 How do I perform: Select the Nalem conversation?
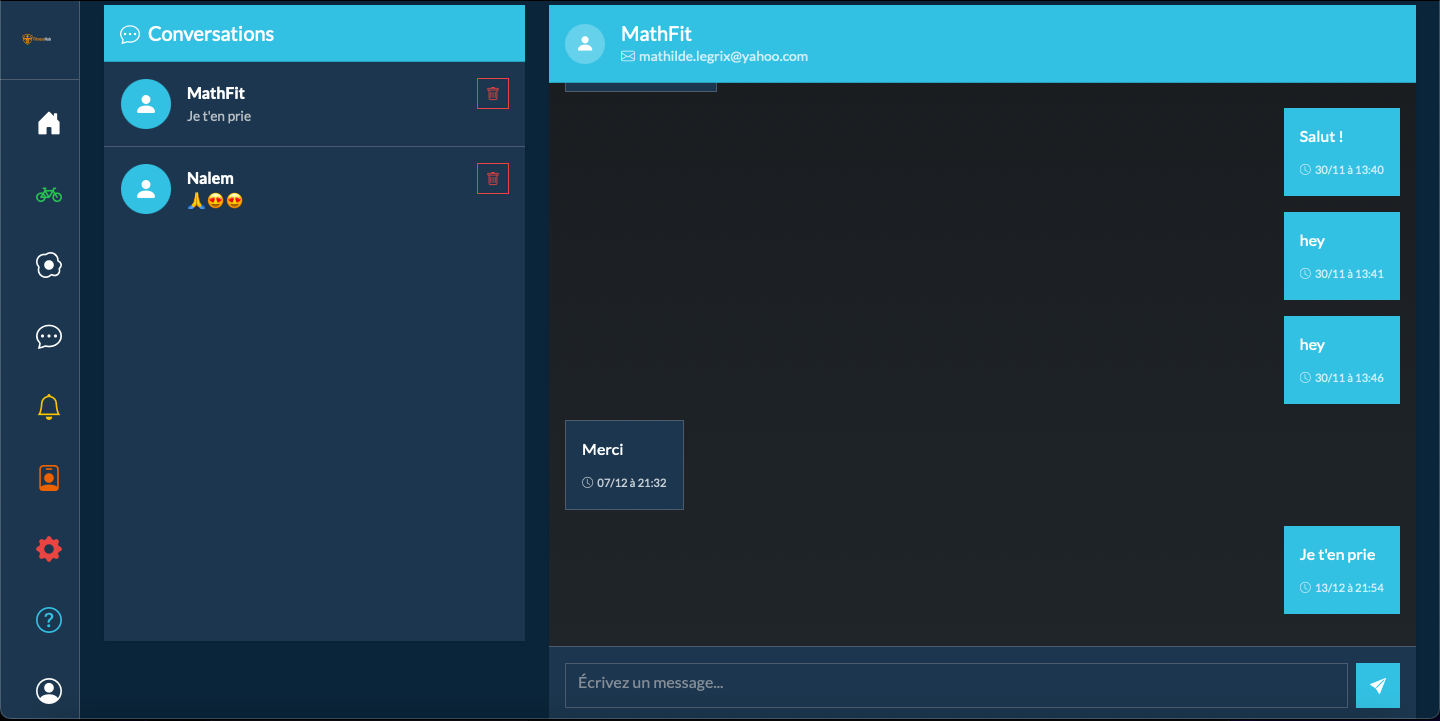300,189
